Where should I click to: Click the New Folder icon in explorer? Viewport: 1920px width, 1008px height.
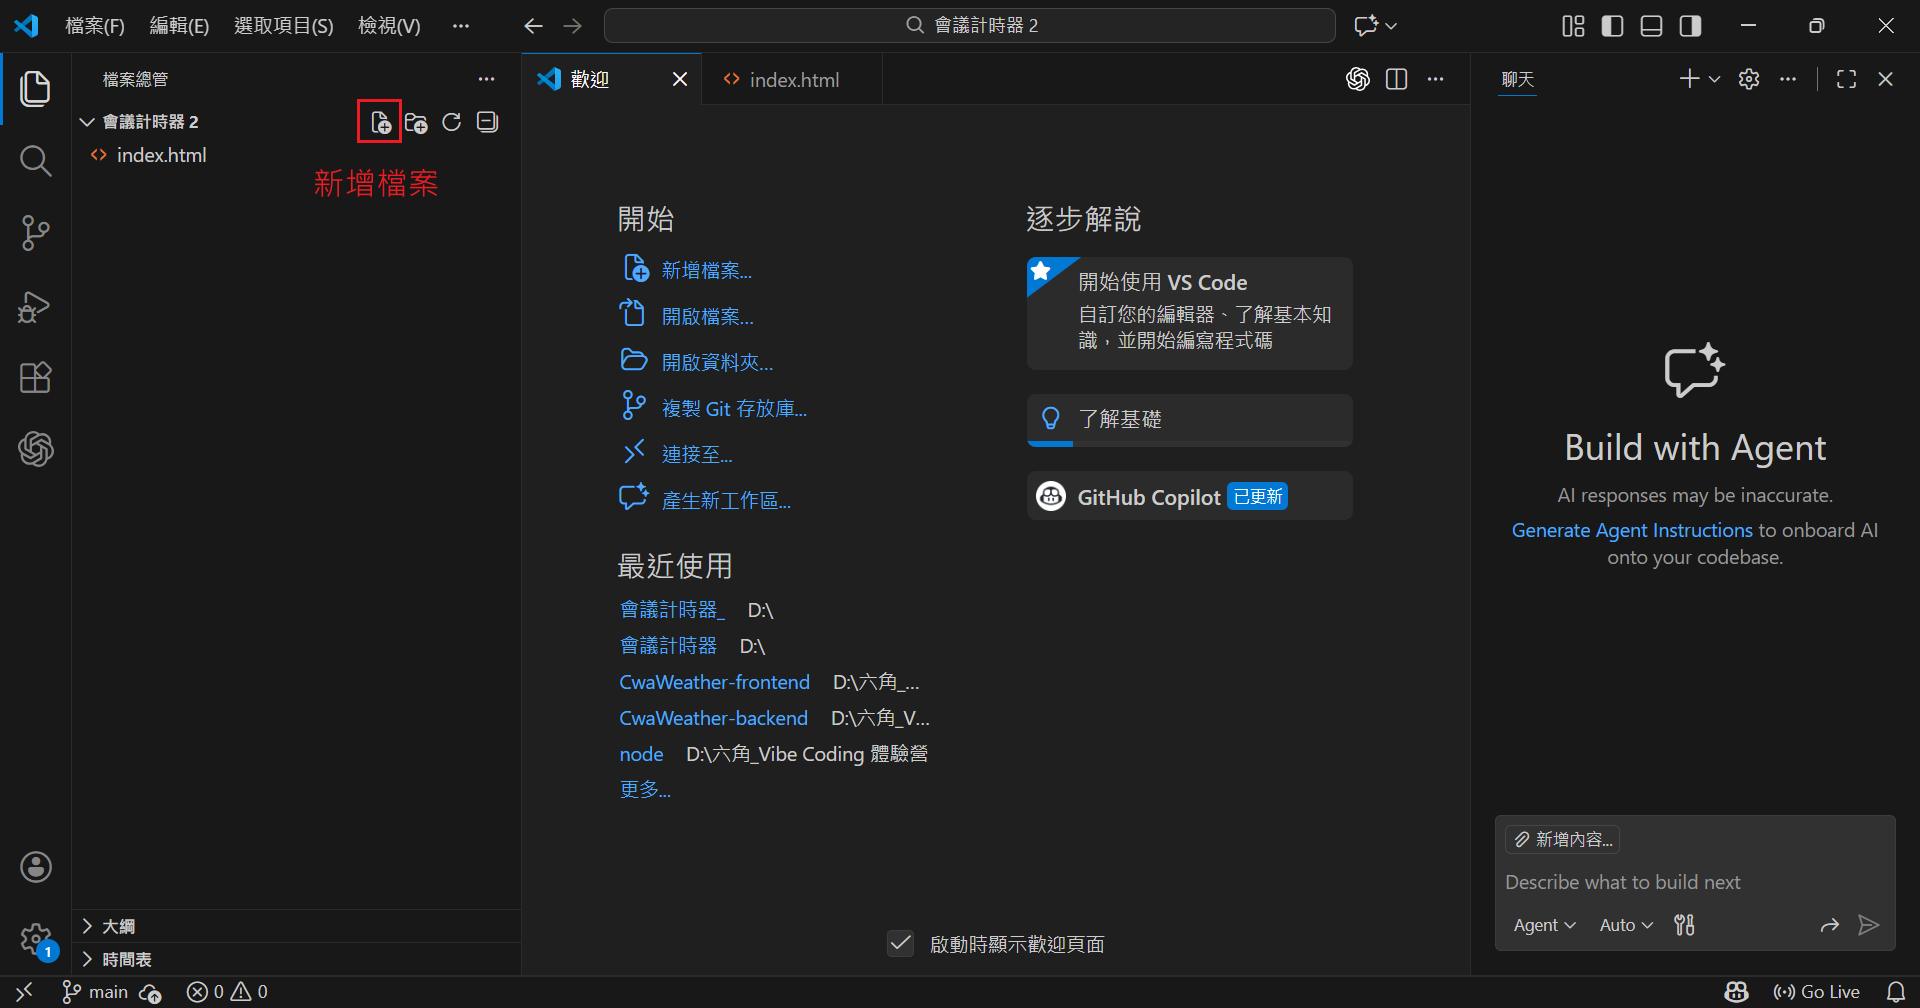tap(416, 122)
